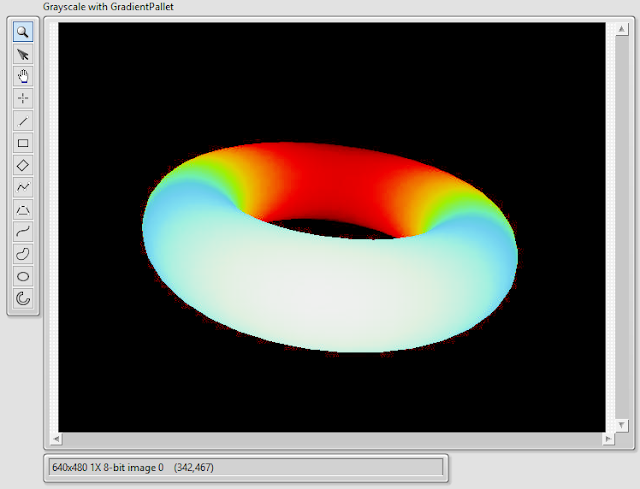
Task: Click '640x480 1X 8-bit image 0' status text
Action: (108, 467)
